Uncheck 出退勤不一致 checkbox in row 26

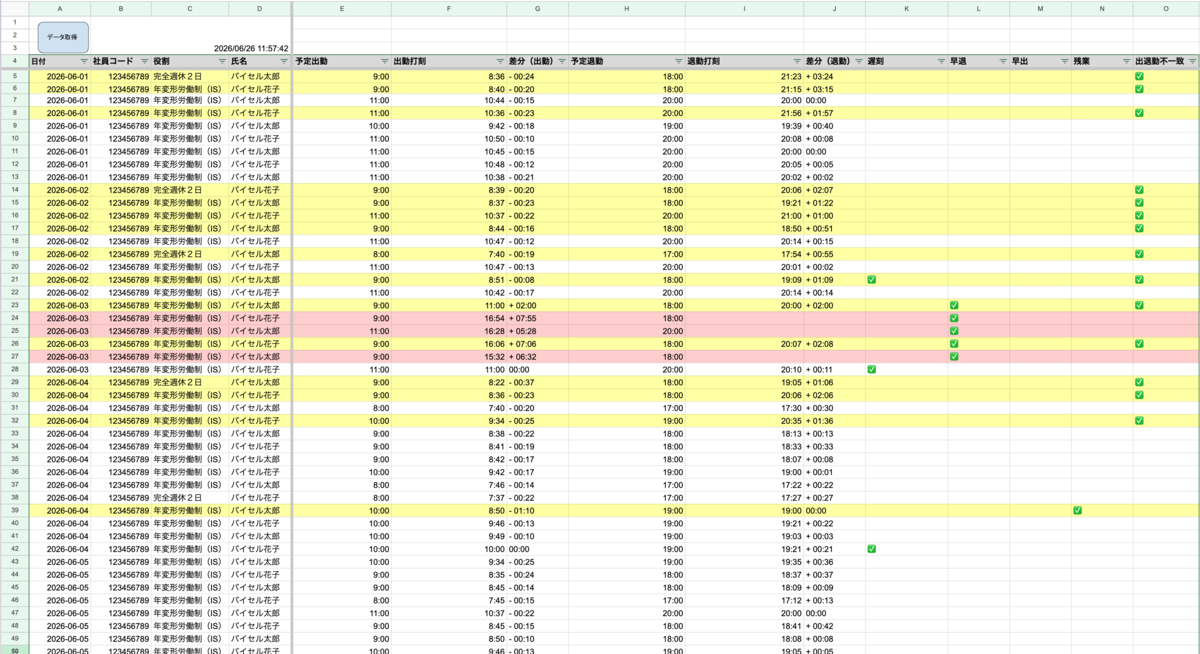1139,344
